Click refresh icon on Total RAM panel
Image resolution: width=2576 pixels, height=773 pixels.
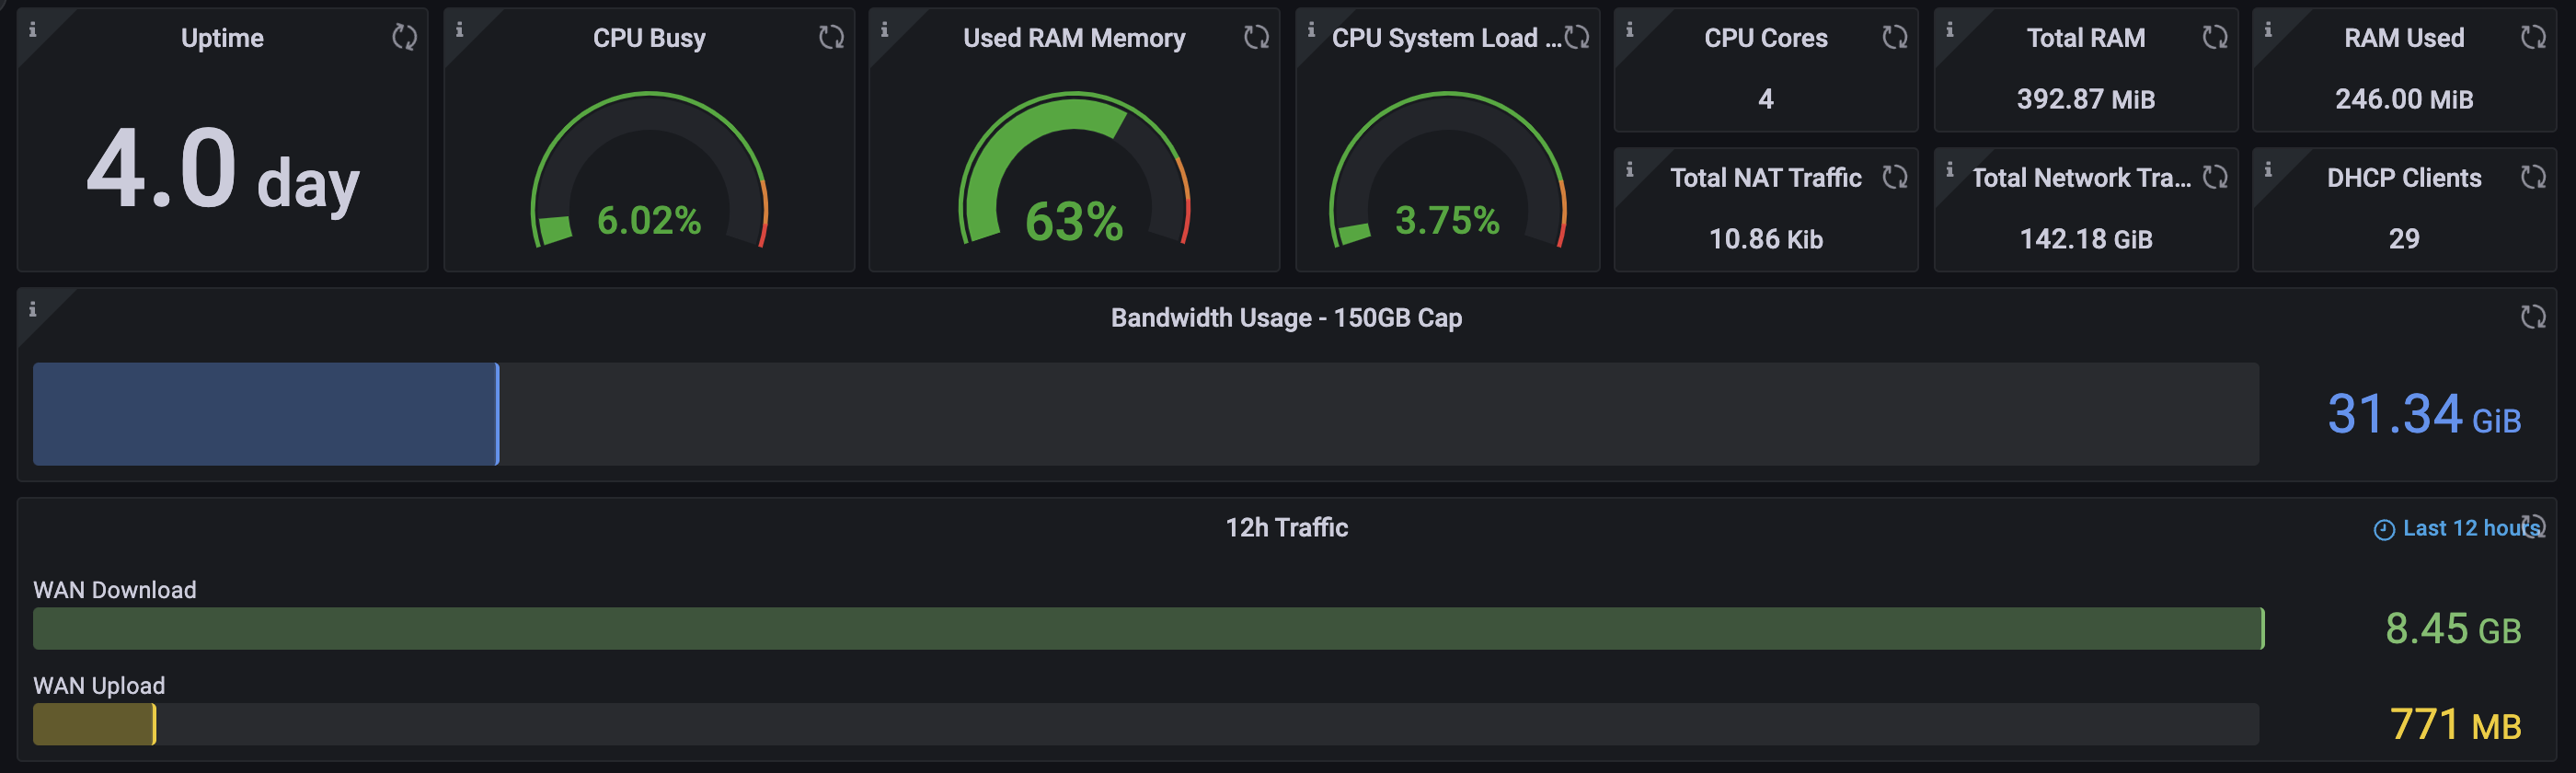click(2214, 37)
